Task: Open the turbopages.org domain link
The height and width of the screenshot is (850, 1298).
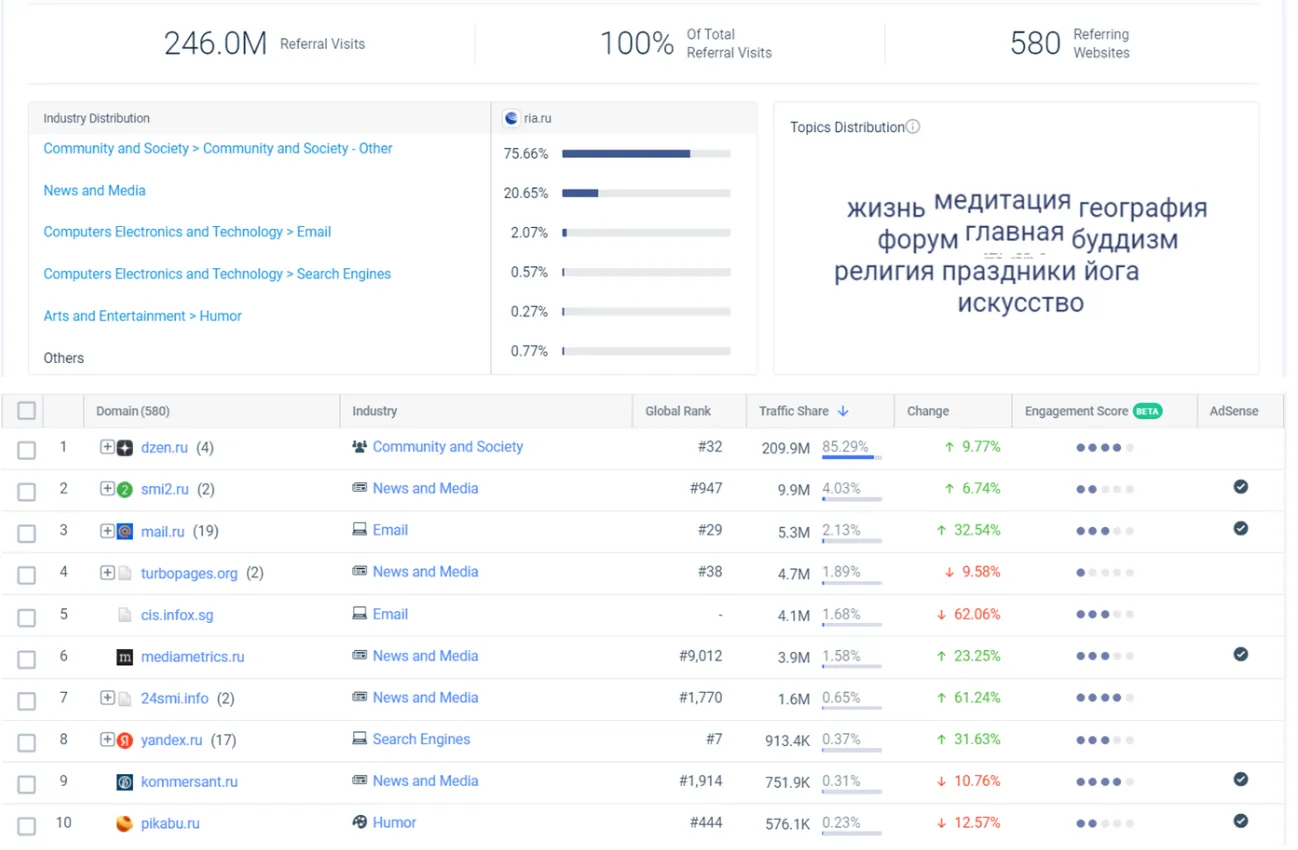Action: point(189,573)
